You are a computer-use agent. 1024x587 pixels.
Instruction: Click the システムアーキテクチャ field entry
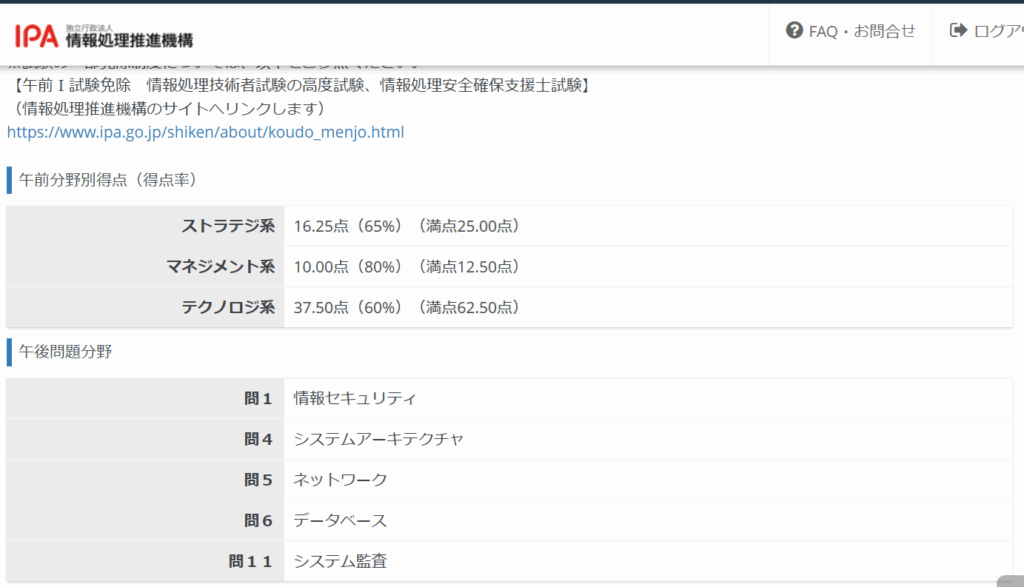coord(378,439)
